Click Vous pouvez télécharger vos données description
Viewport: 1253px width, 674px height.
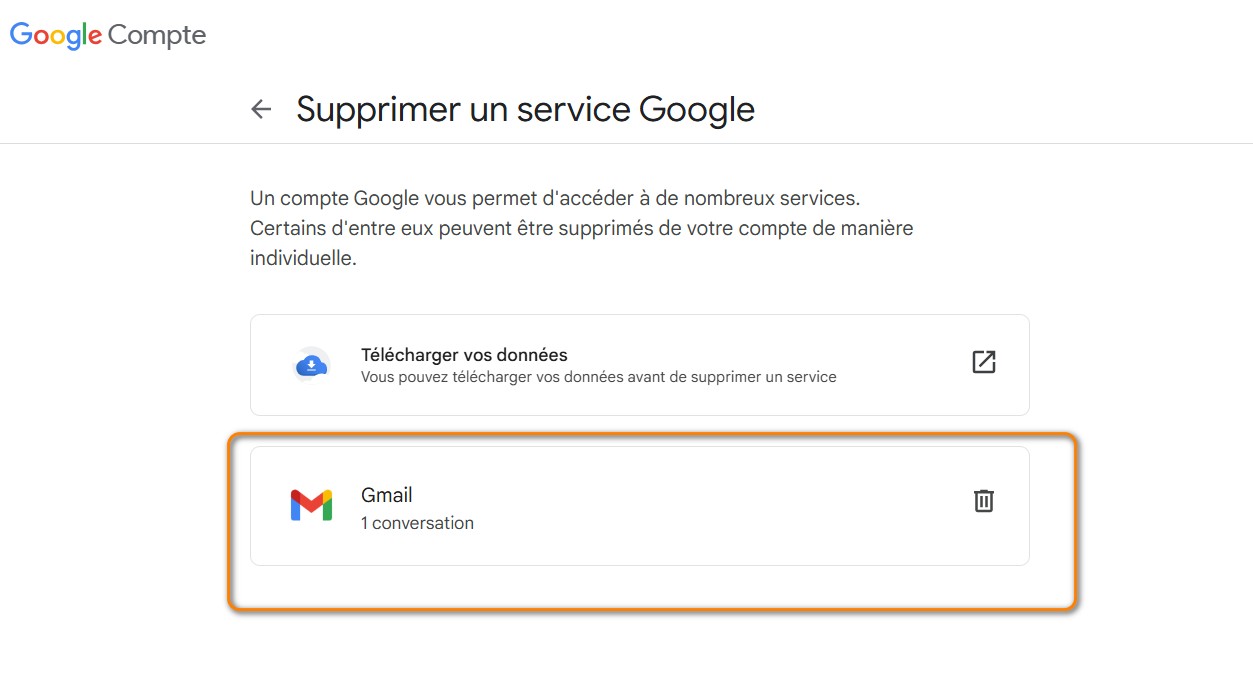598,377
